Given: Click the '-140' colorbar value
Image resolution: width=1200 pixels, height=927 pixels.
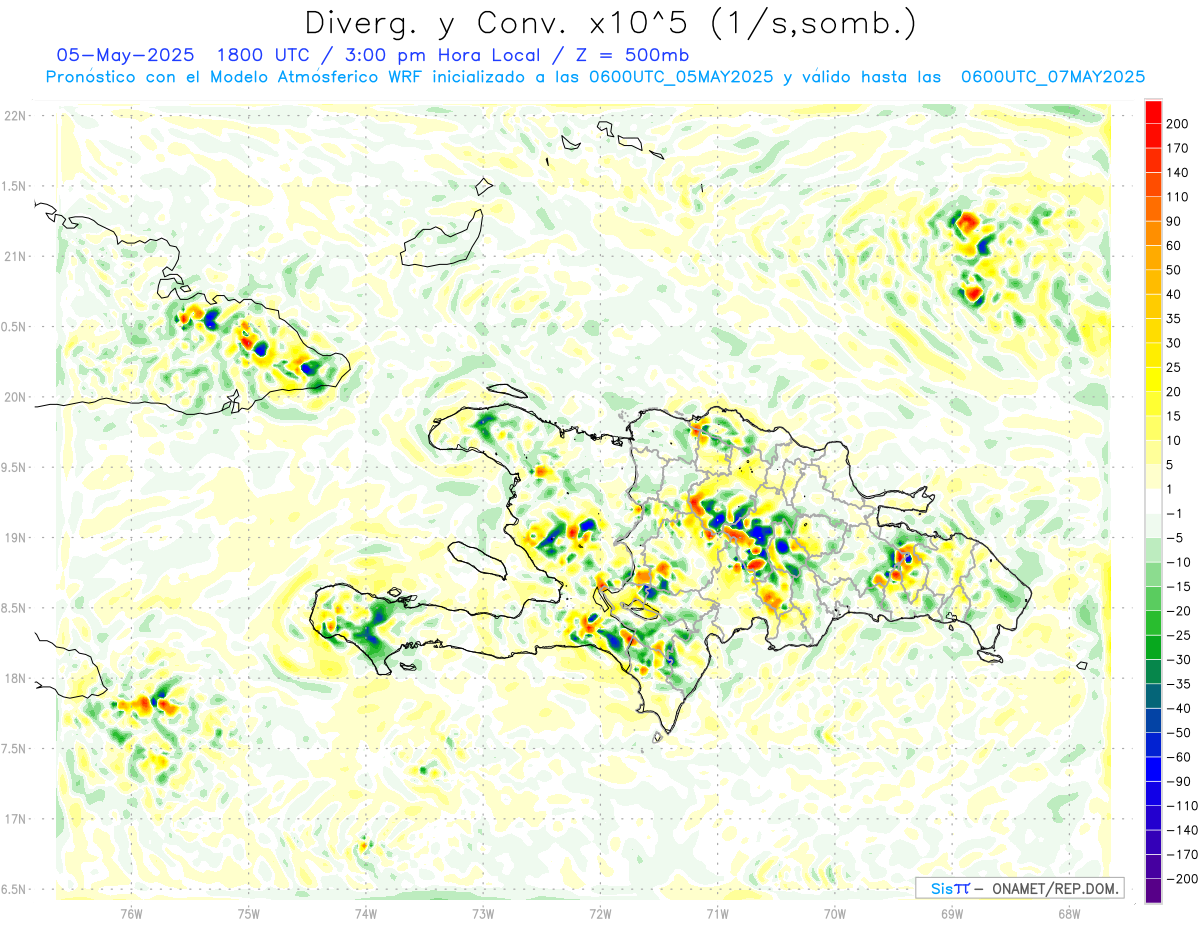Looking at the screenshot, I should [x=1183, y=830].
